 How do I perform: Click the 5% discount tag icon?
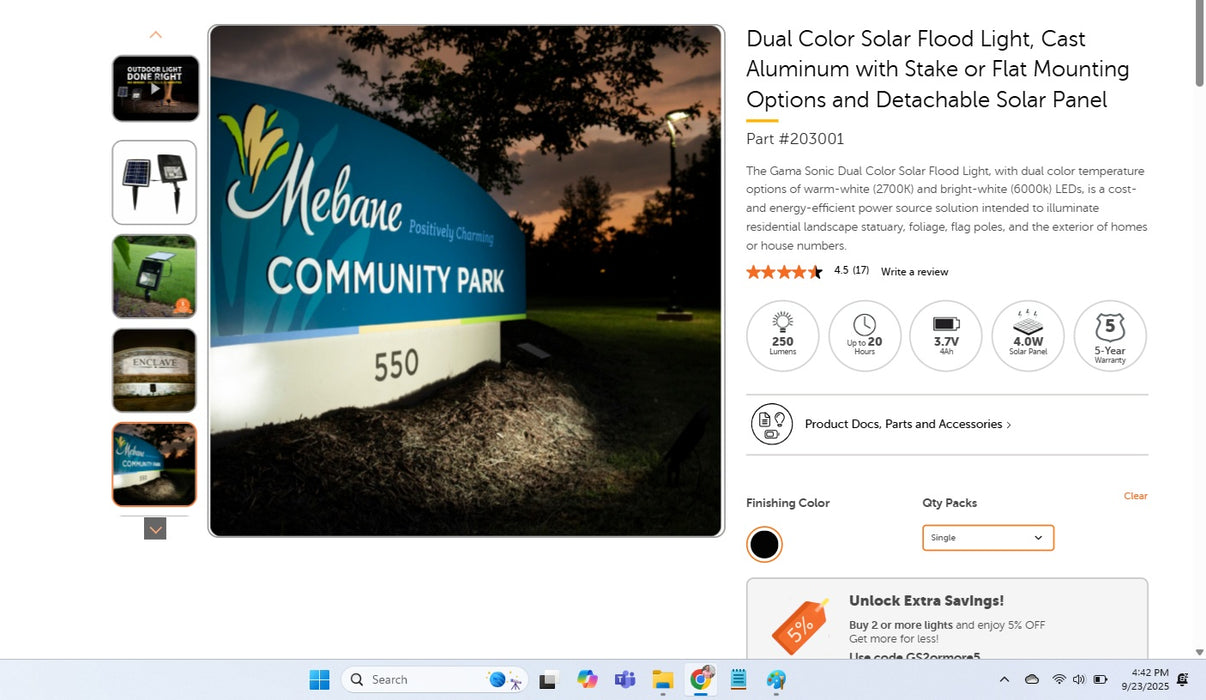click(799, 626)
